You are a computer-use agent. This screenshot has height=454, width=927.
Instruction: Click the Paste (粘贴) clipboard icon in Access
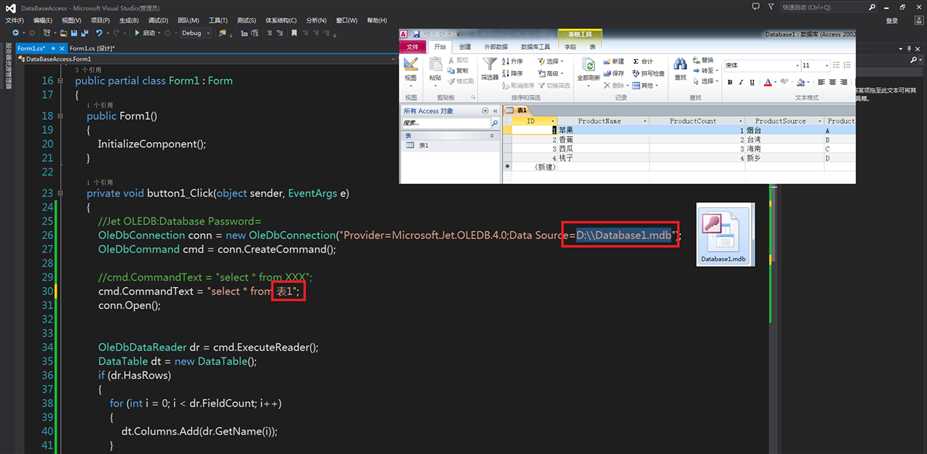pyautogui.click(x=435, y=64)
